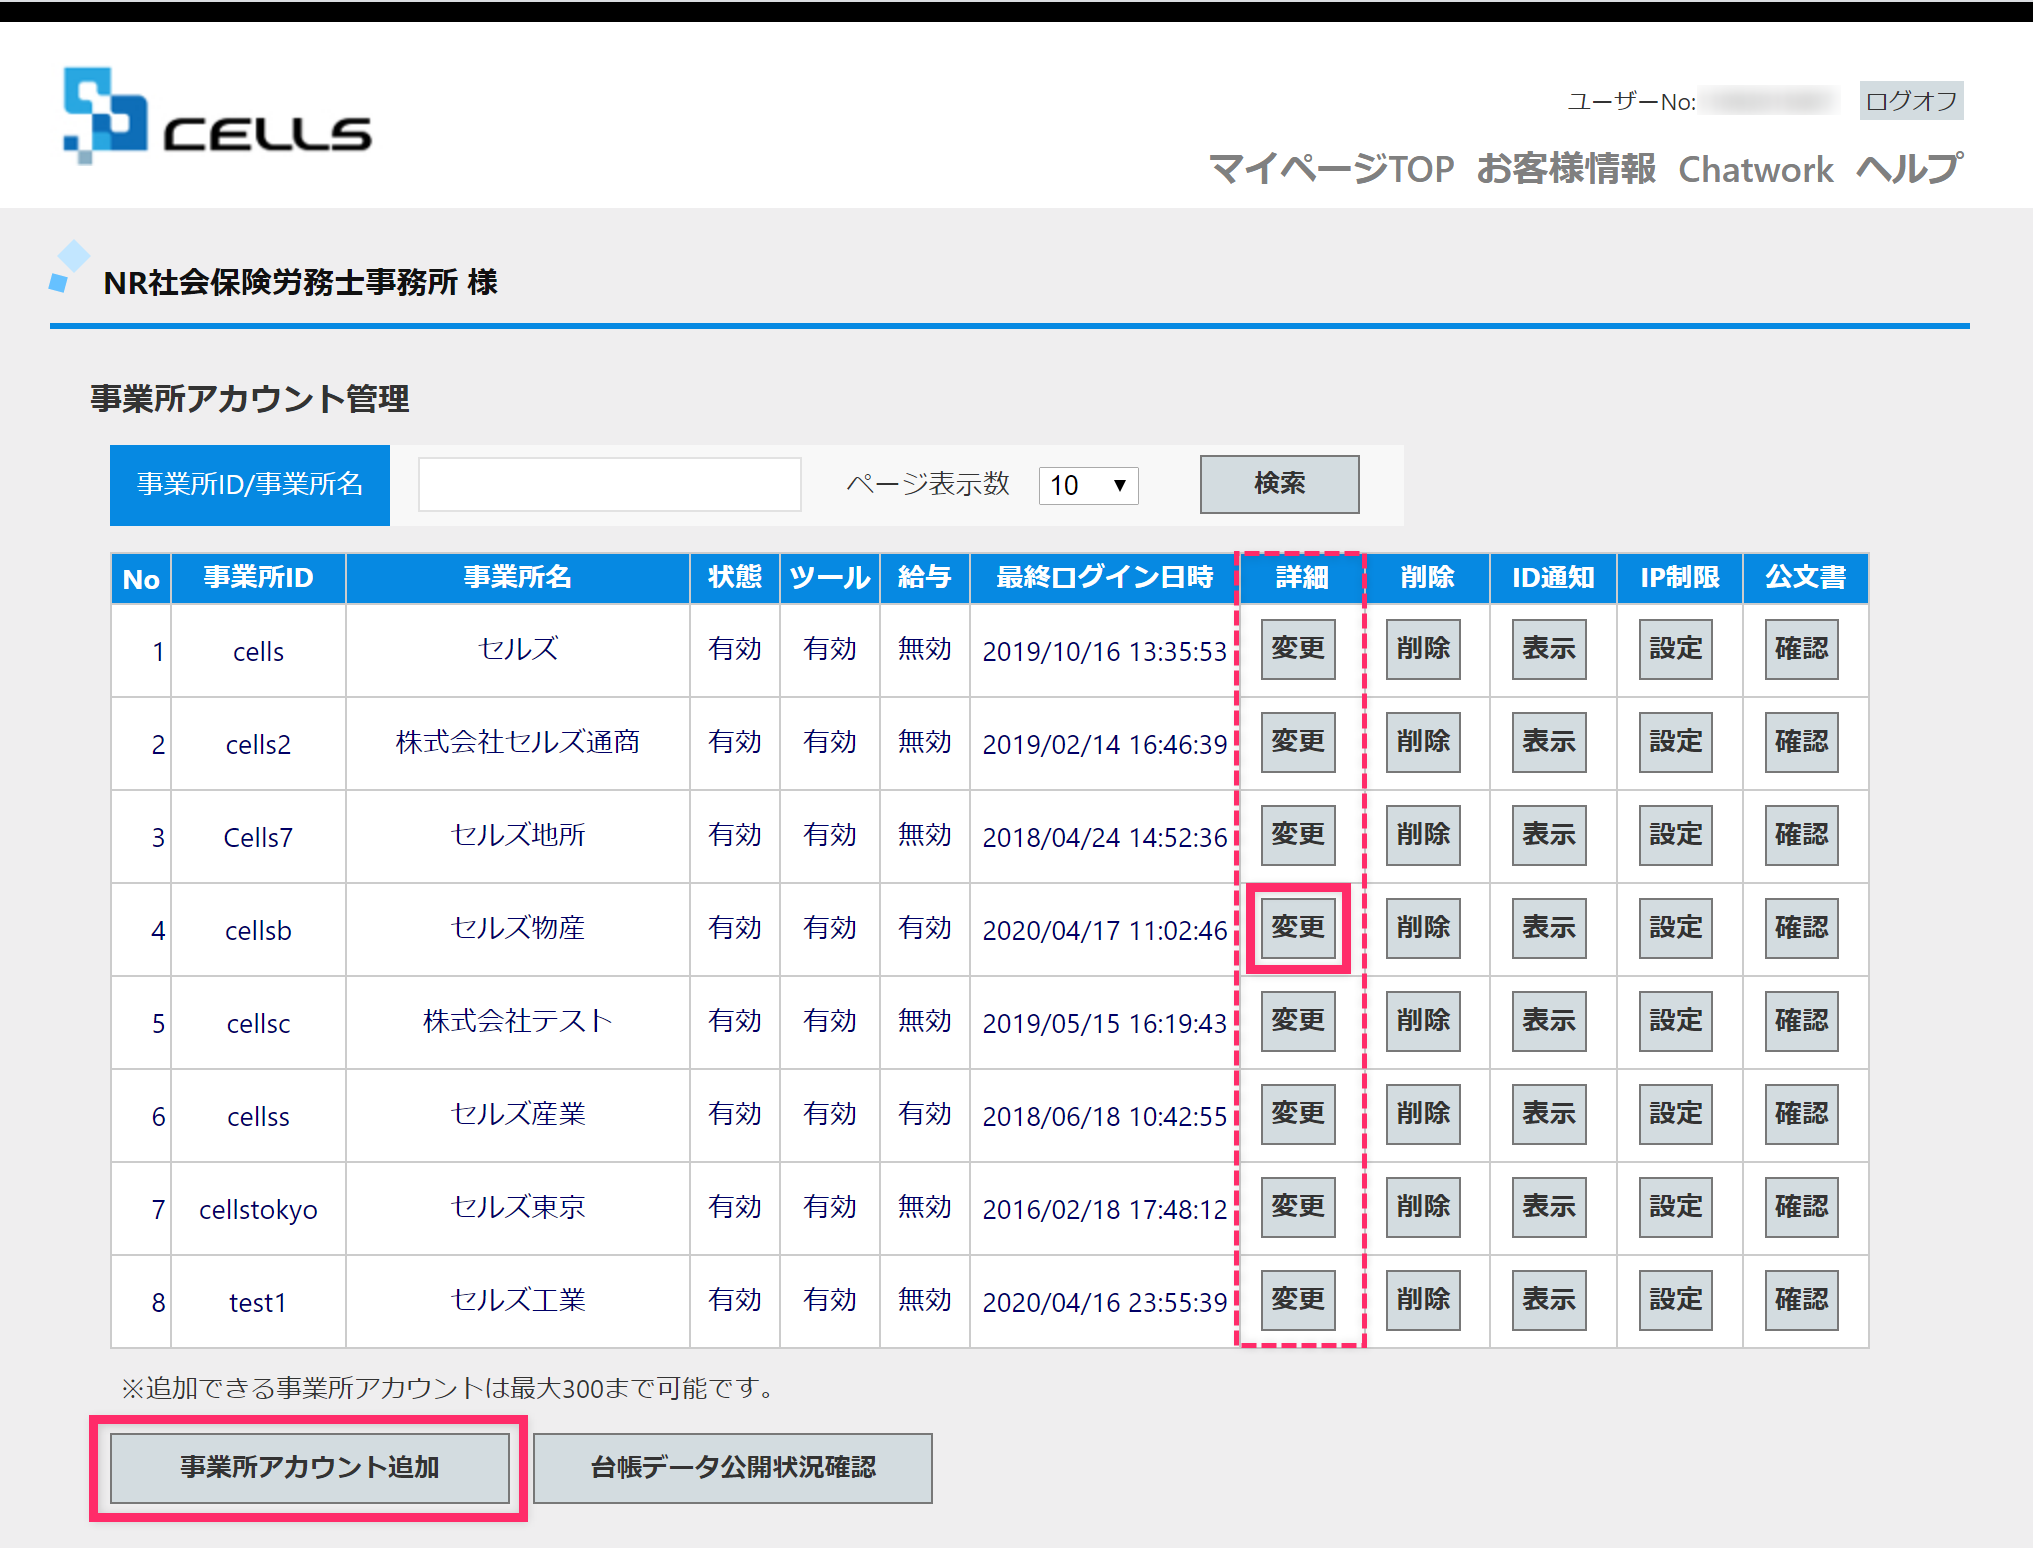
Task: Show ID notification for the Cells7 row
Action: click(x=1549, y=835)
